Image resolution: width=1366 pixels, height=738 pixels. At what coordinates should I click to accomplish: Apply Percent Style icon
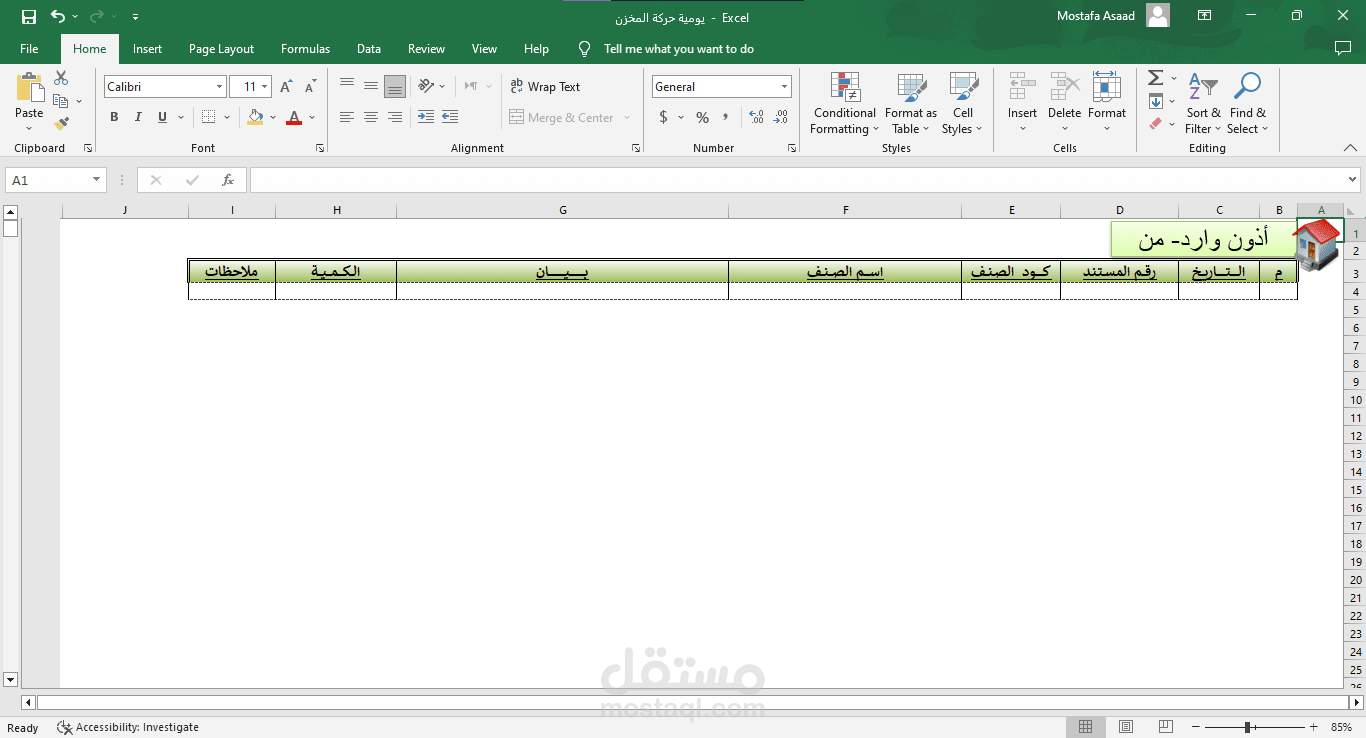pyautogui.click(x=702, y=117)
